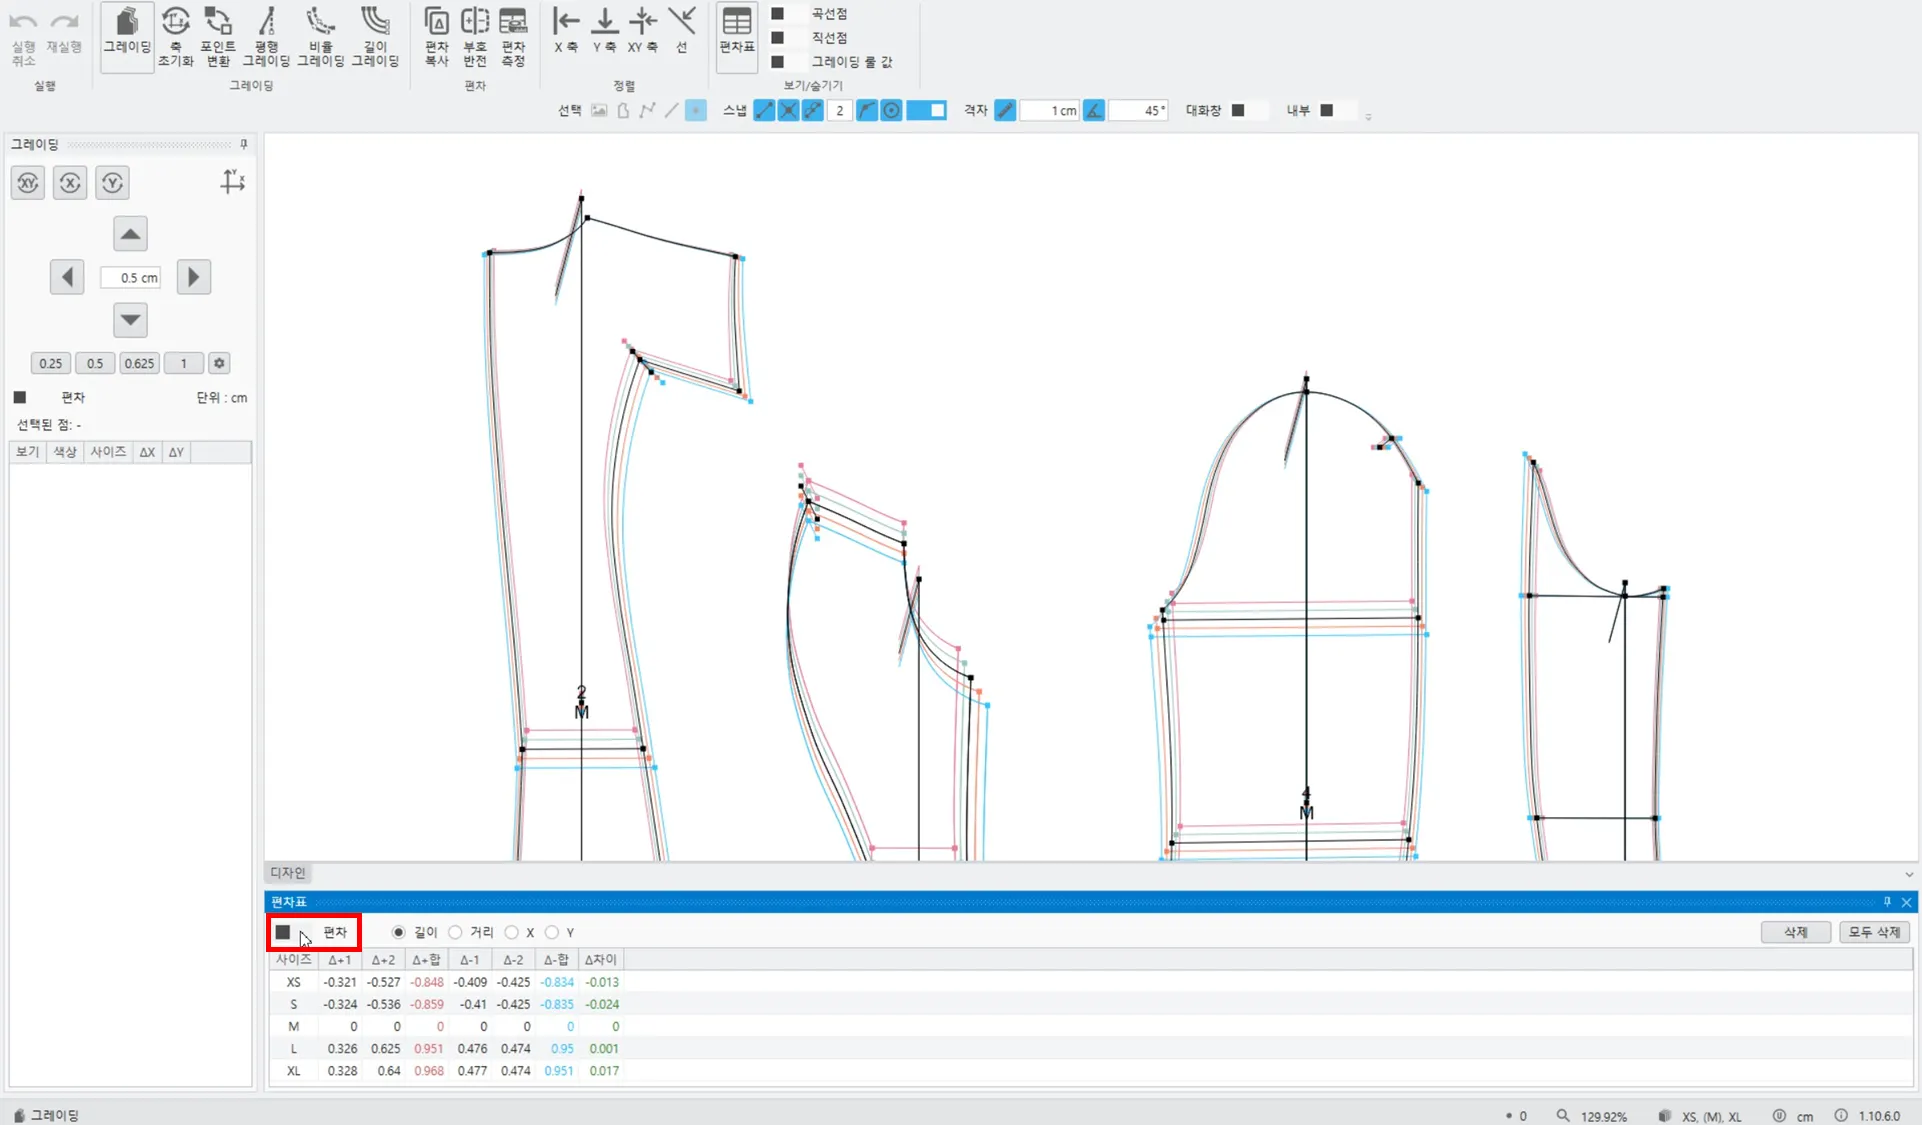Open the toolbar overflow arrow after 내부
This screenshot has width=1922, height=1125.
tap(1368, 116)
